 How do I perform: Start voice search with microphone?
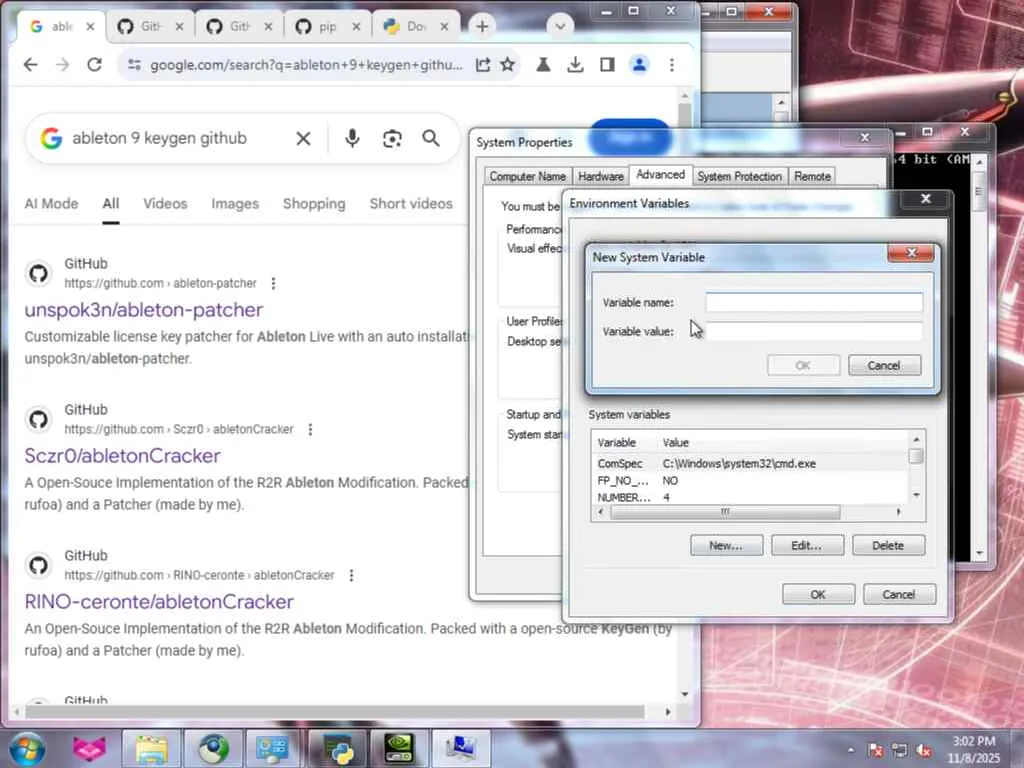point(352,138)
